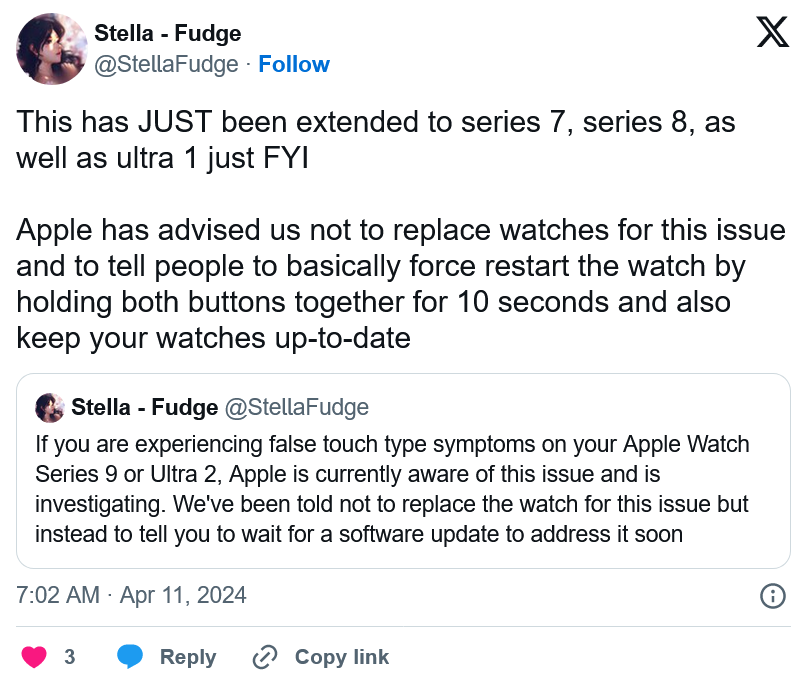
Task: Open Stella's large profile avatar
Action: (x=52, y=49)
